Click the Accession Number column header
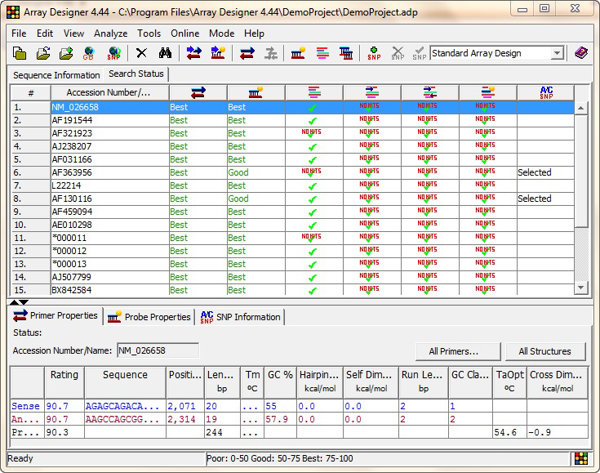The width and height of the screenshot is (600, 473). [109, 93]
